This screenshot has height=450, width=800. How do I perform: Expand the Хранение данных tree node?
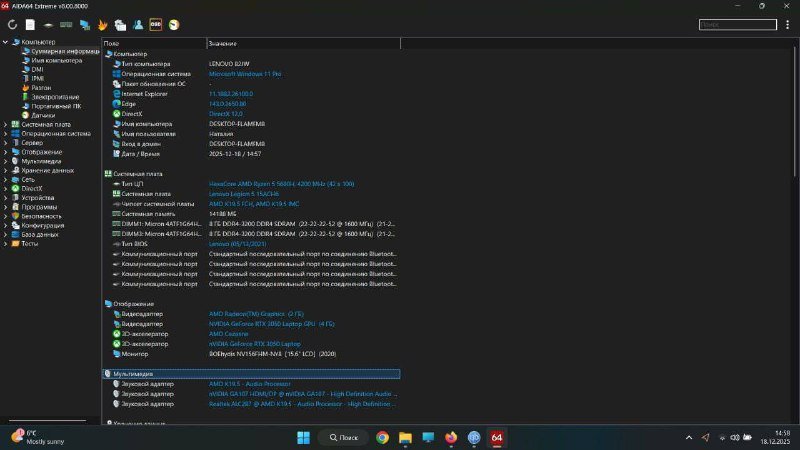6,170
